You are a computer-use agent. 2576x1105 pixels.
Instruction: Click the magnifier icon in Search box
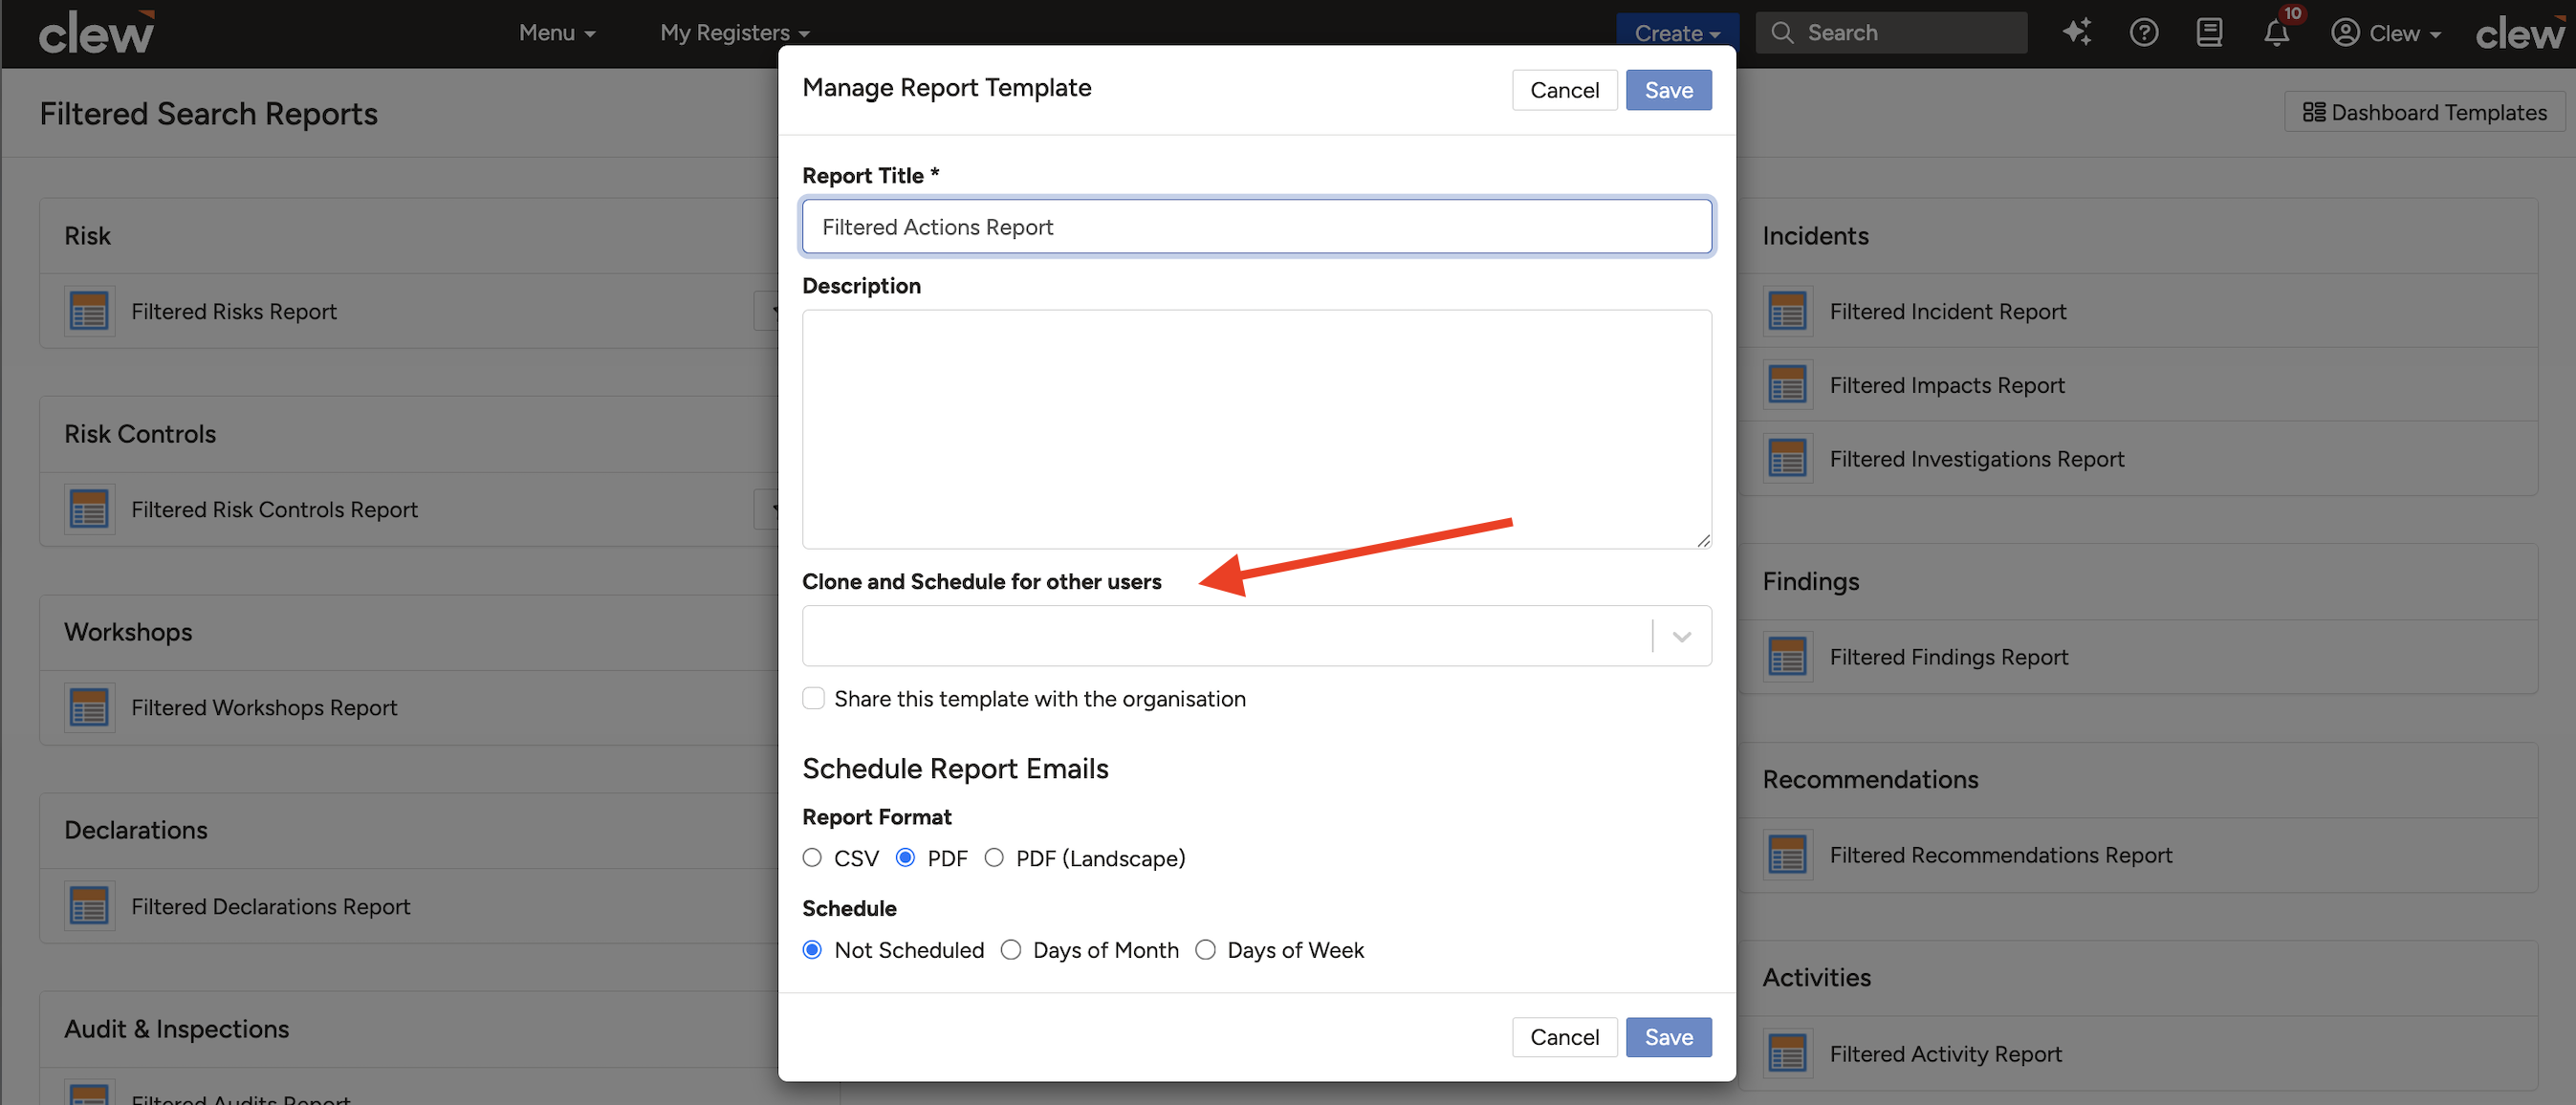1781,32
